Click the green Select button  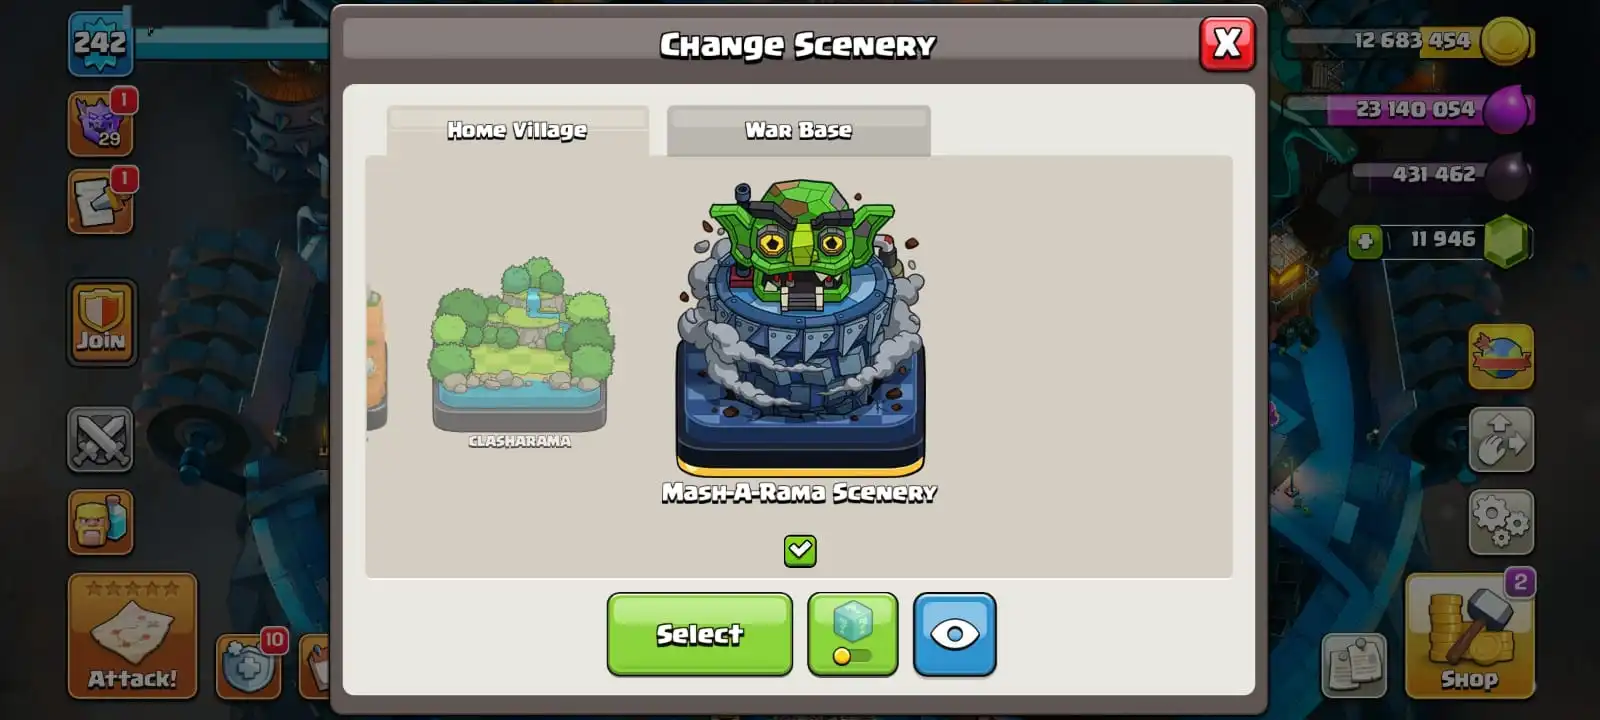[699, 634]
